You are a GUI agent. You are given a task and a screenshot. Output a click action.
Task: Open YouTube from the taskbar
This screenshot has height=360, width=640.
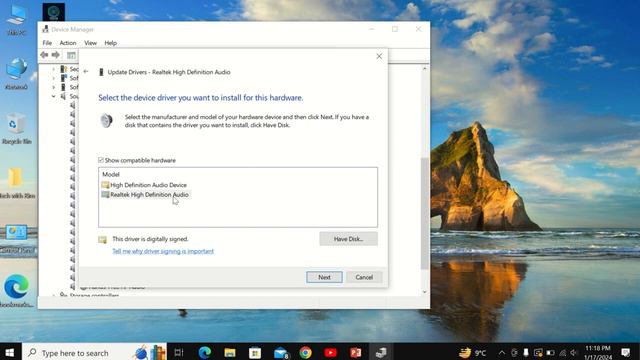pyautogui.click(x=331, y=352)
